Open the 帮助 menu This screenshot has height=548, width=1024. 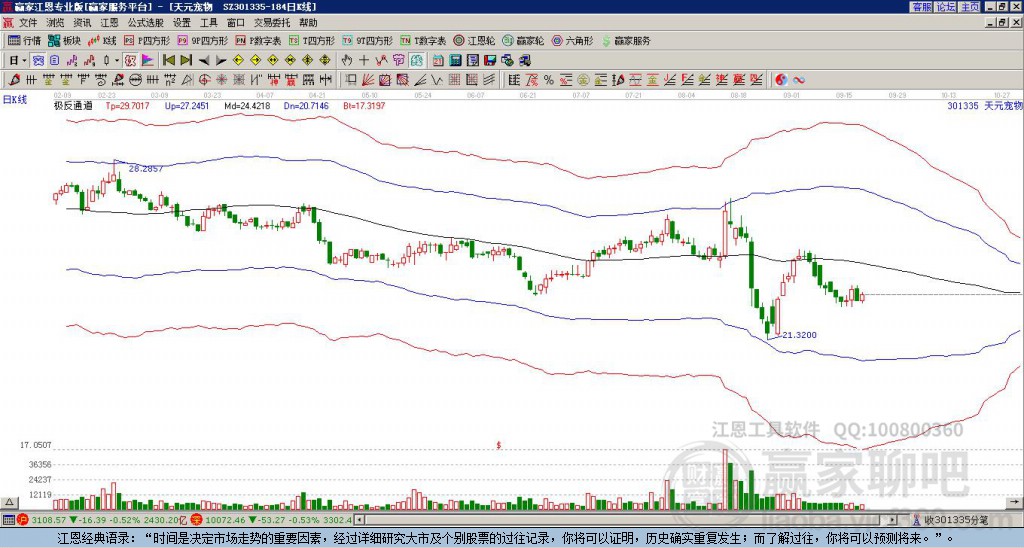click(x=308, y=23)
